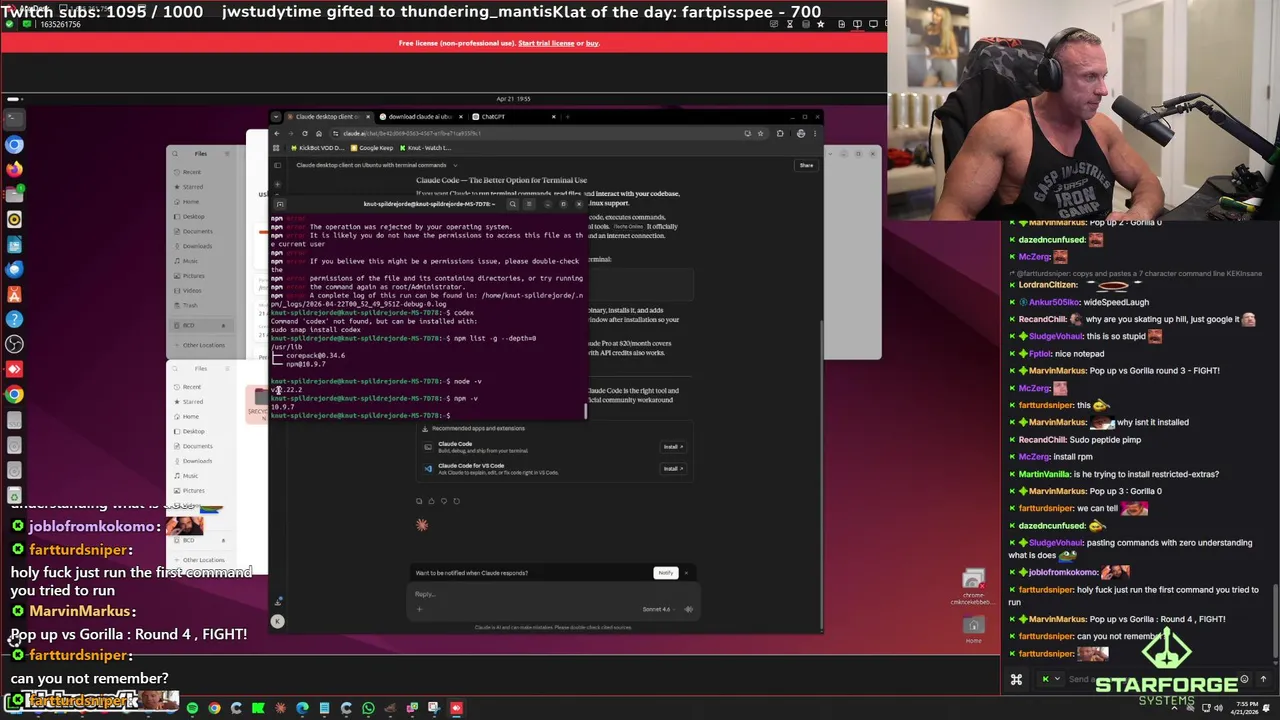
Task: Click Install for Claude Code for VS Code
Action: 672,468
